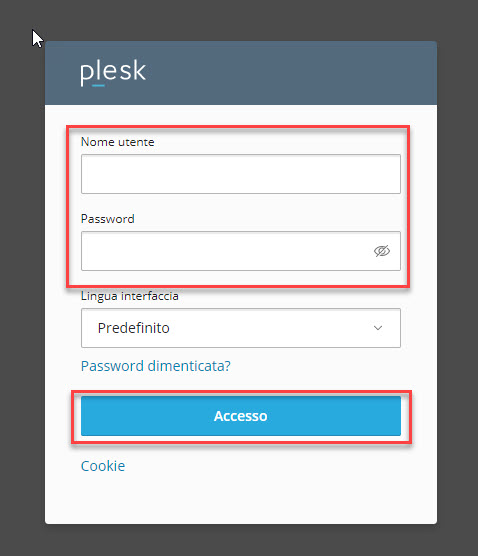Expand language list via chevron arrow
Image resolution: width=478 pixels, height=556 pixels.
tap(378, 328)
